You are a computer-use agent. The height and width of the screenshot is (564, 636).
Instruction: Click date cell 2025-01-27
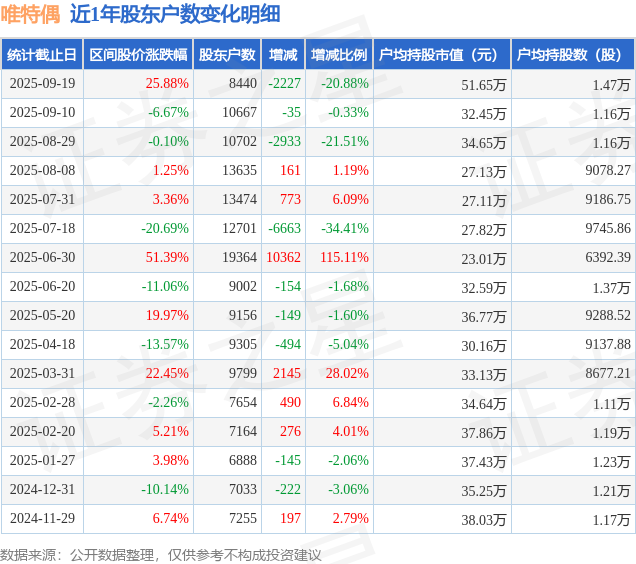coord(43,460)
